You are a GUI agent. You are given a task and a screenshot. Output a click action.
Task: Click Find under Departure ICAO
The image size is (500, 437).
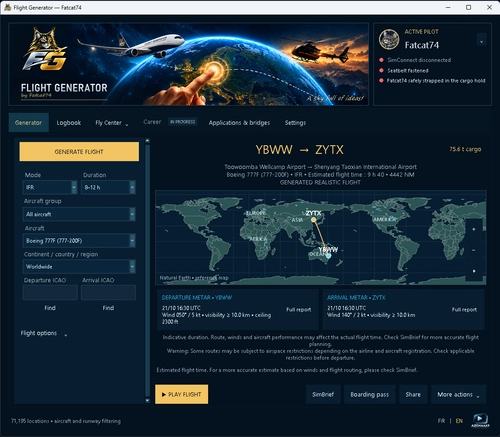tap(50, 308)
